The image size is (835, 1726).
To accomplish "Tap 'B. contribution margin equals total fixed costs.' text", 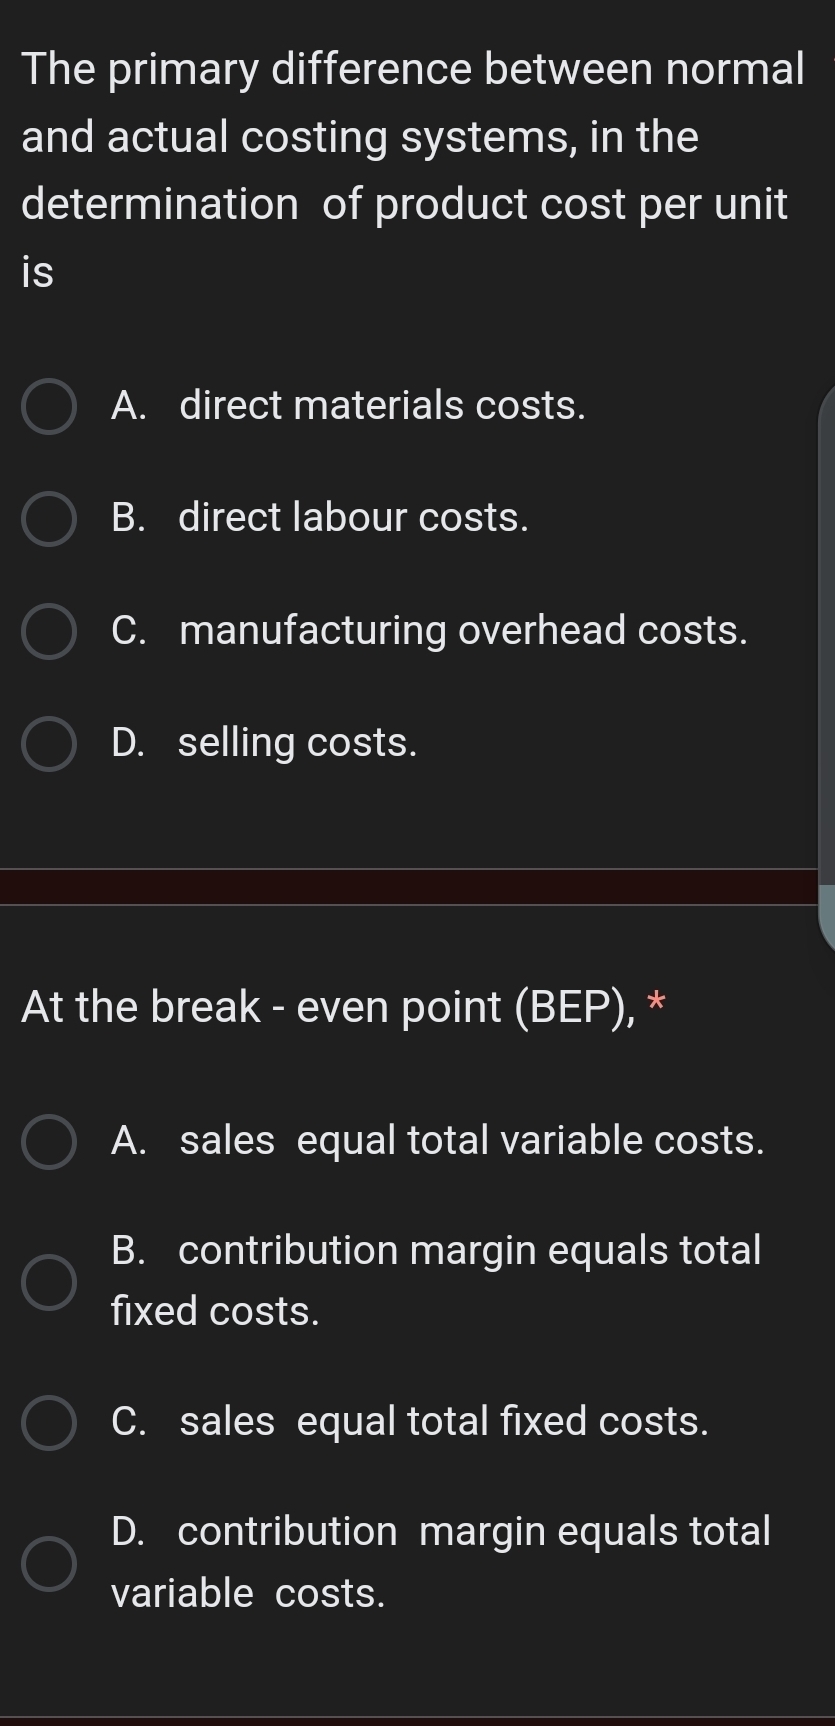I will pos(436,1280).
